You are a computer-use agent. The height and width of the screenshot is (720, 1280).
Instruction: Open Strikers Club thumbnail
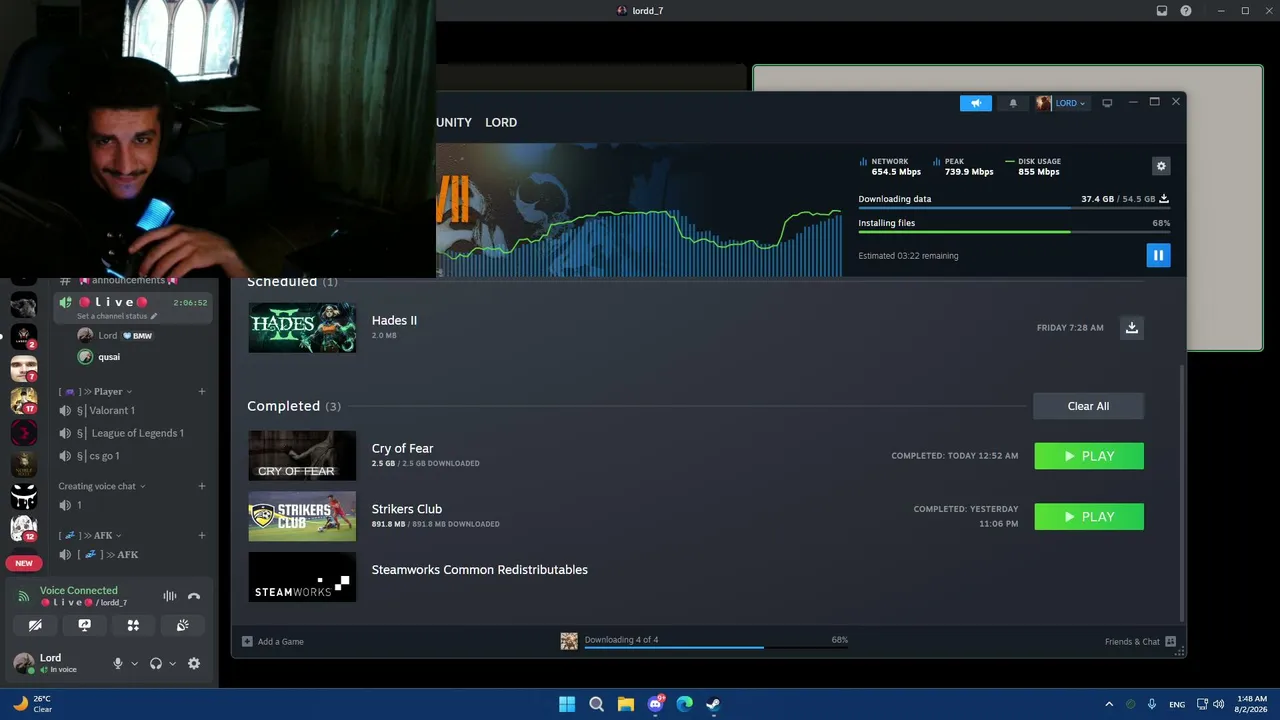coord(302,517)
